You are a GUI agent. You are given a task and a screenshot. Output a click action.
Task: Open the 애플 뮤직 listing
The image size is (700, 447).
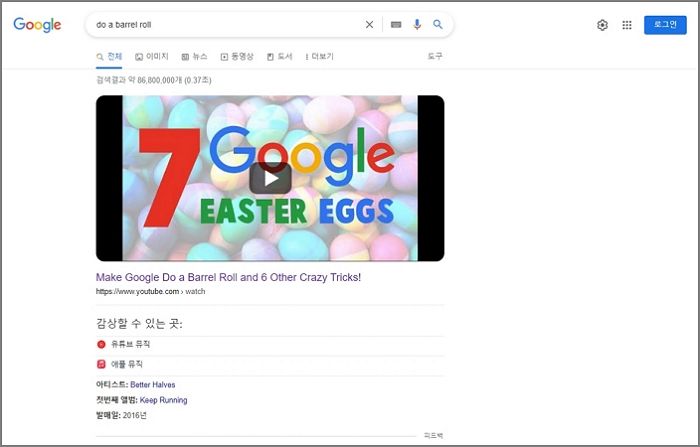click(270, 364)
